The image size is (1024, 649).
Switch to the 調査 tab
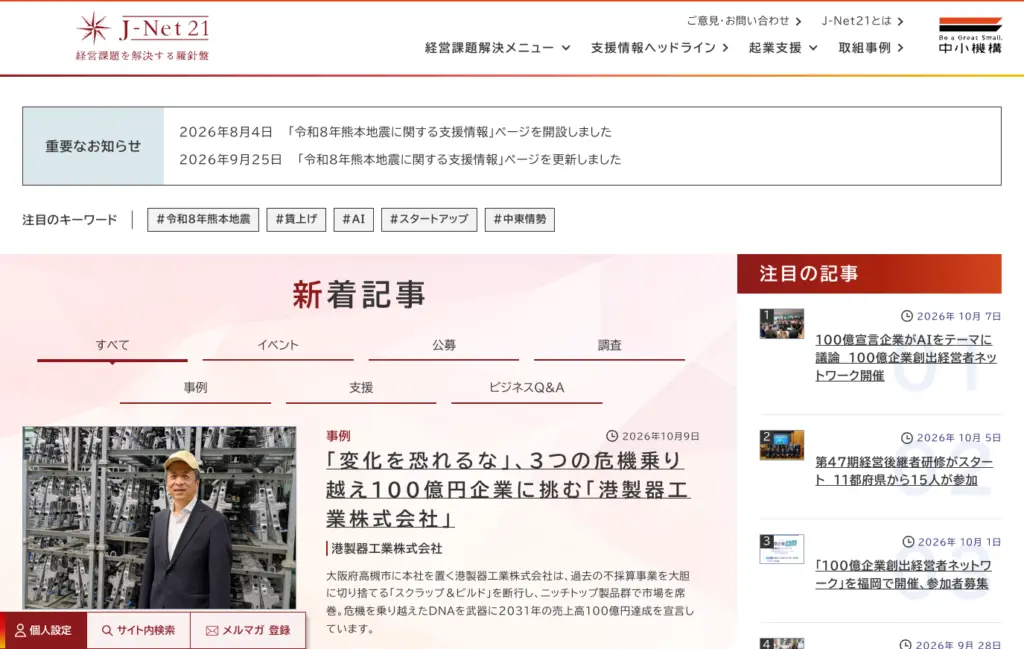click(x=609, y=346)
